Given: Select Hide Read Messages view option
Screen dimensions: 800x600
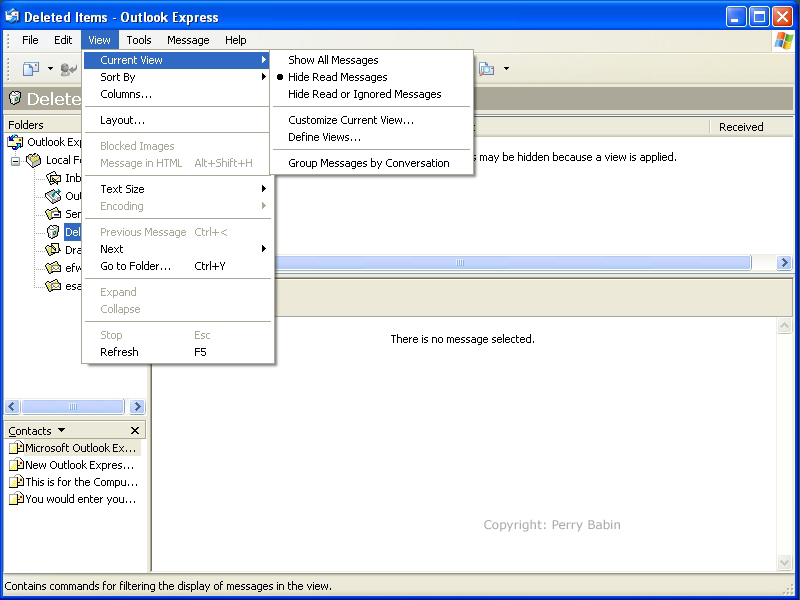Looking at the screenshot, I should coord(337,77).
